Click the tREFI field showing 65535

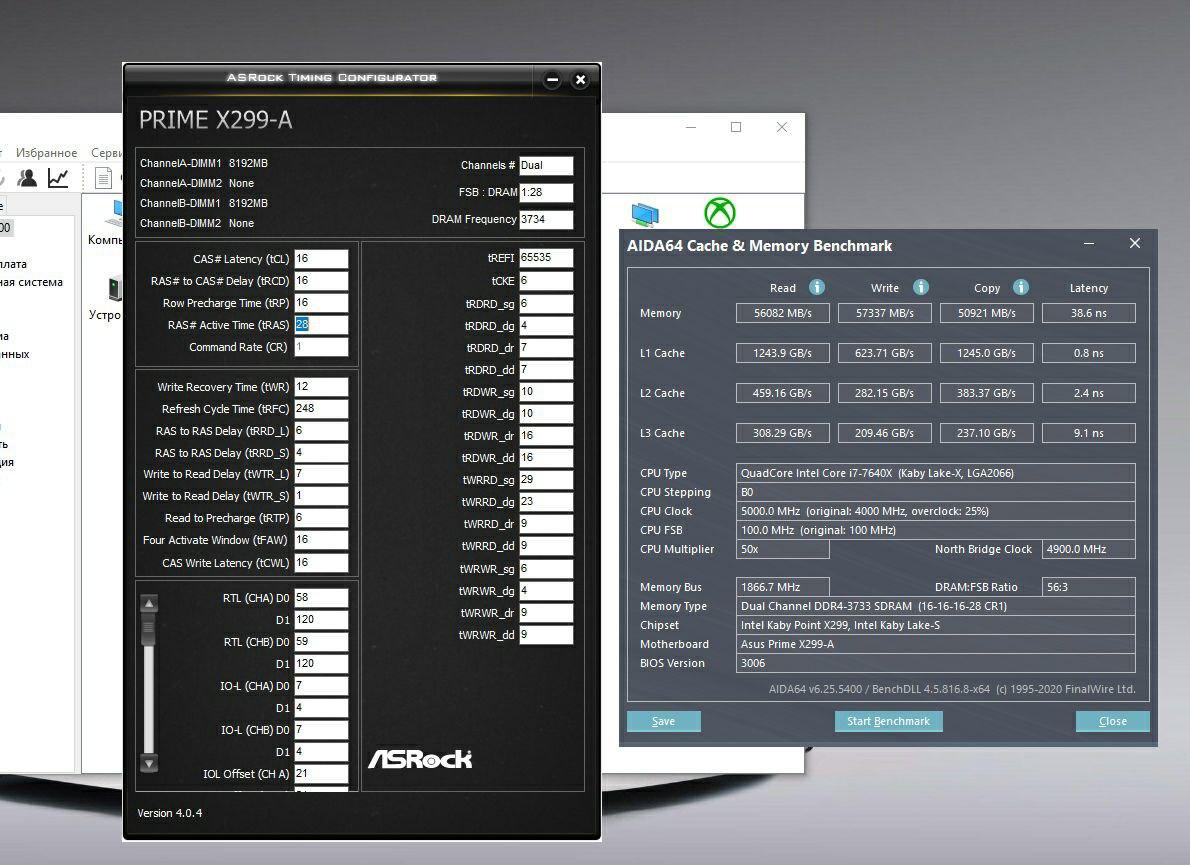coord(546,258)
